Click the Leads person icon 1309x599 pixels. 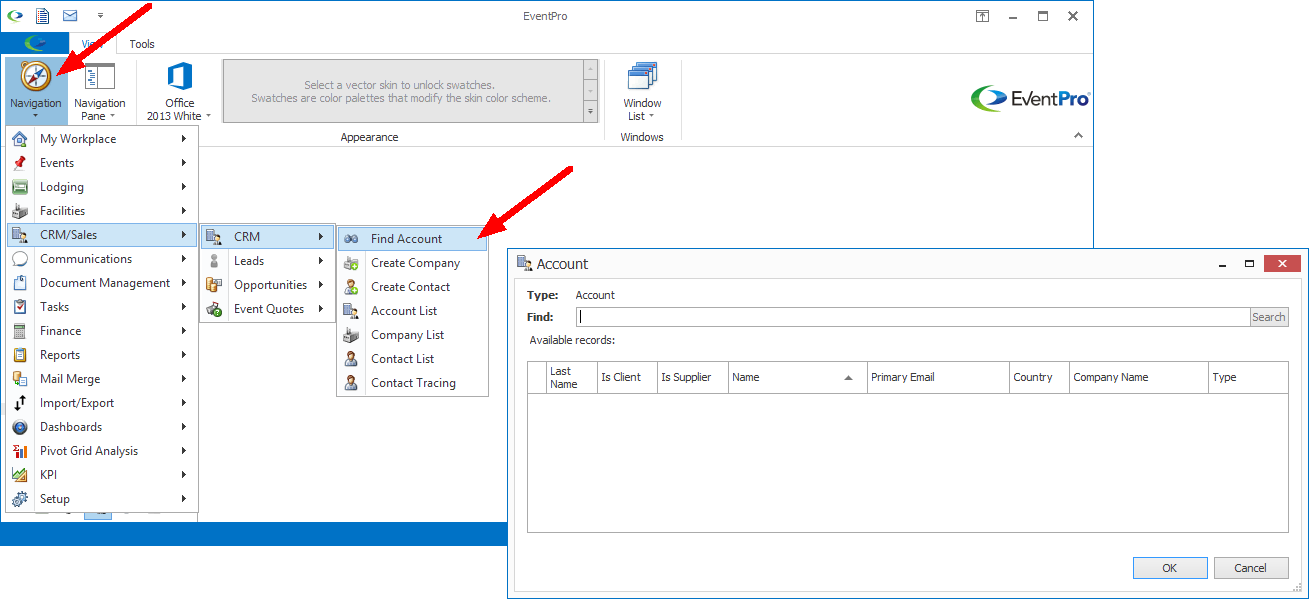click(x=214, y=261)
